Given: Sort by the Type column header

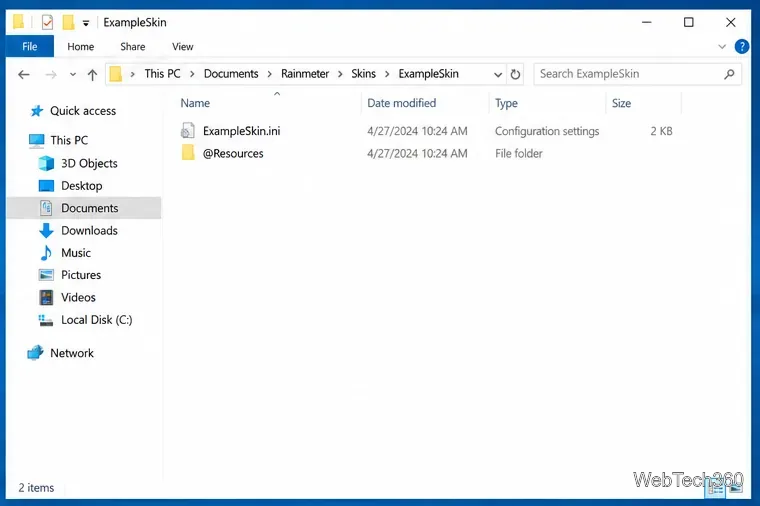Looking at the screenshot, I should (x=506, y=103).
